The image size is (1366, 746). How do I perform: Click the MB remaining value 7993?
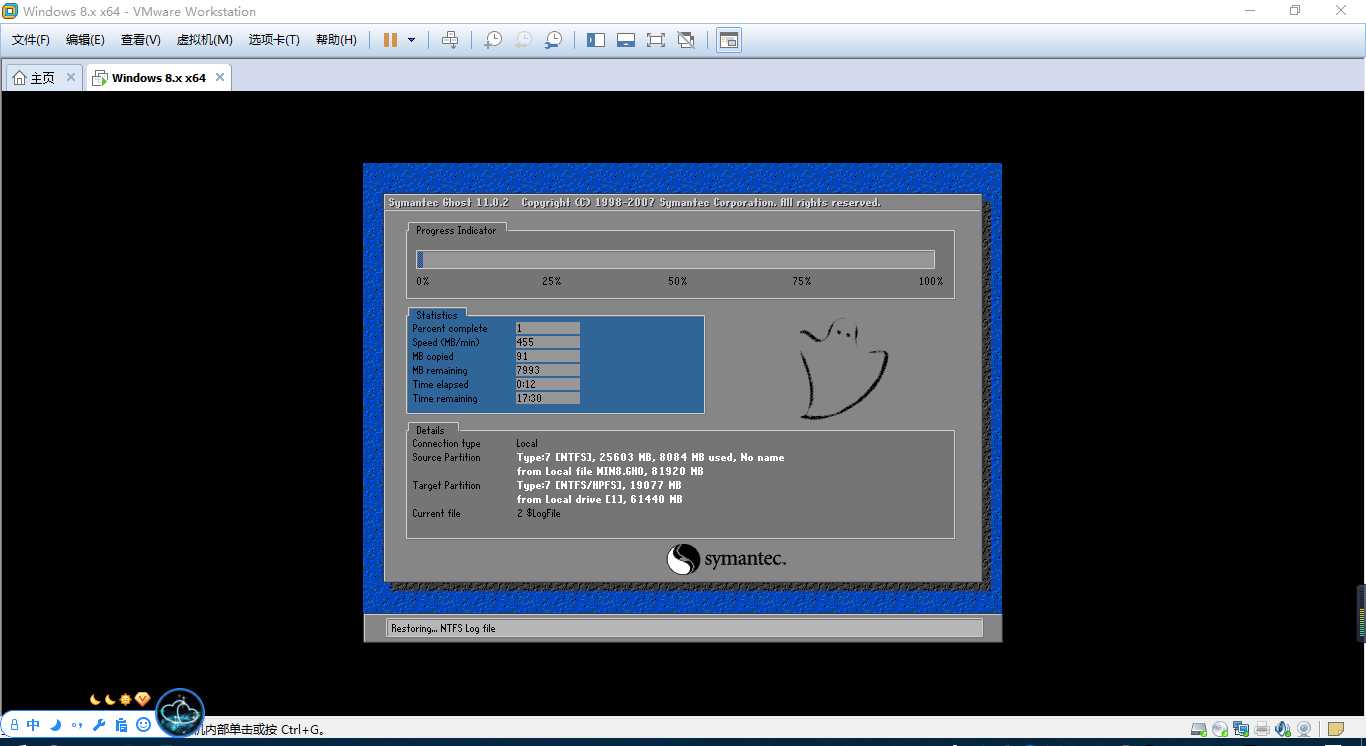point(548,370)
